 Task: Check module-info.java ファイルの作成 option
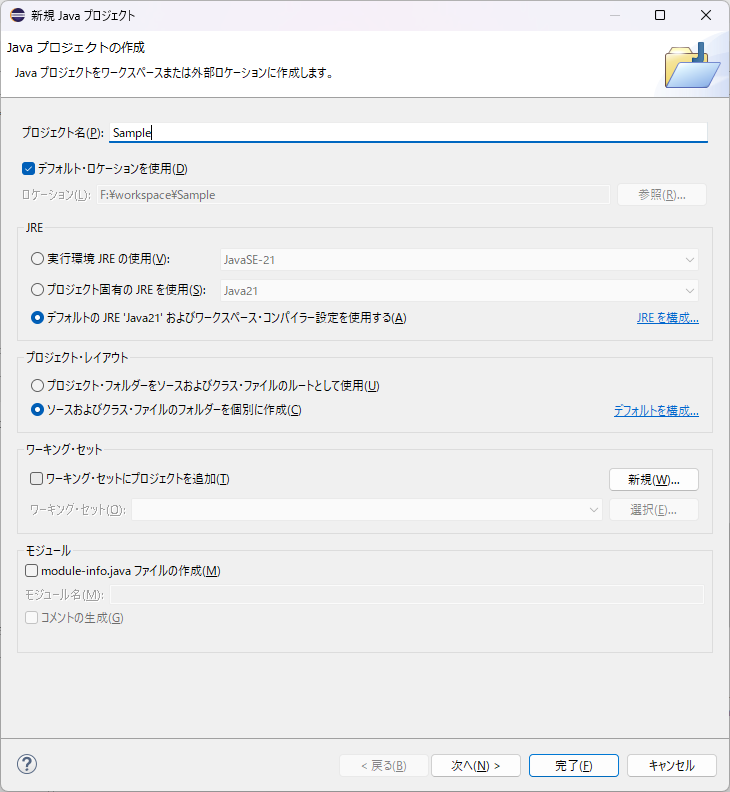tap(31, 571)
